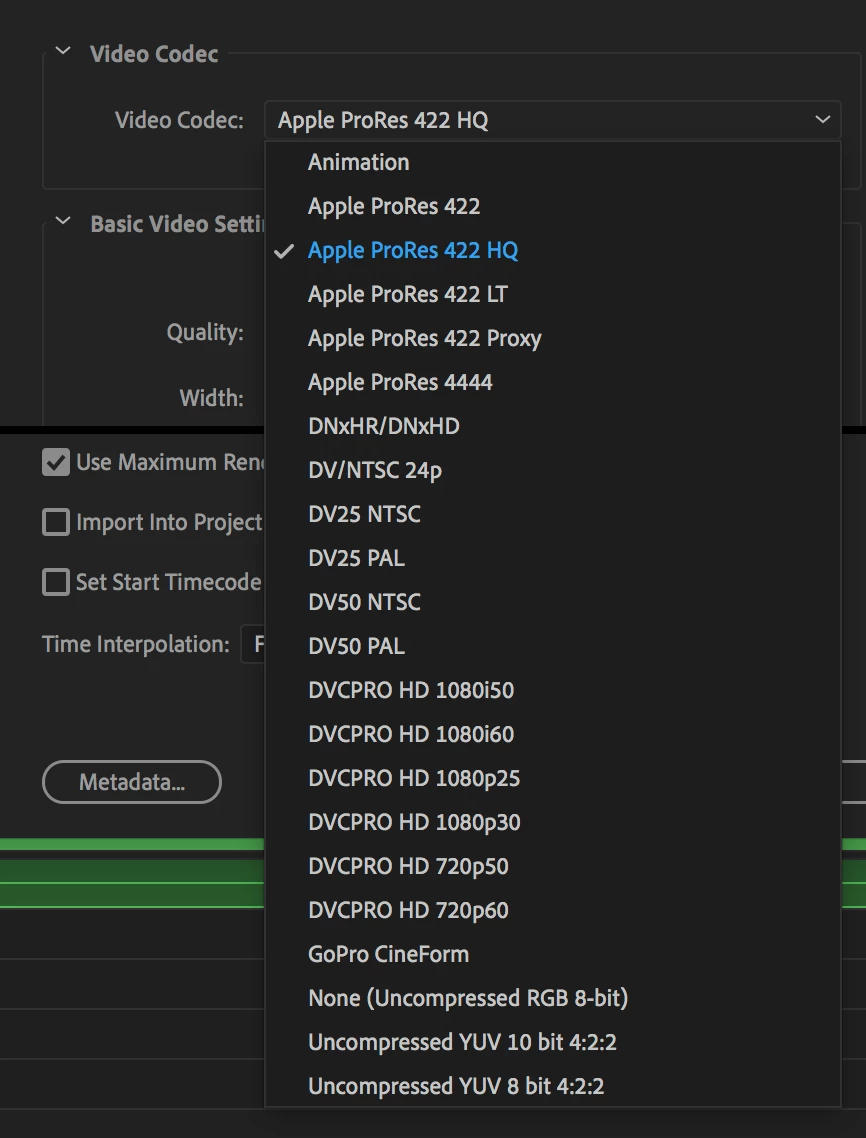Select DV/NTSC 24p option
Screen dimensions: 866x1138
[552, 470]
